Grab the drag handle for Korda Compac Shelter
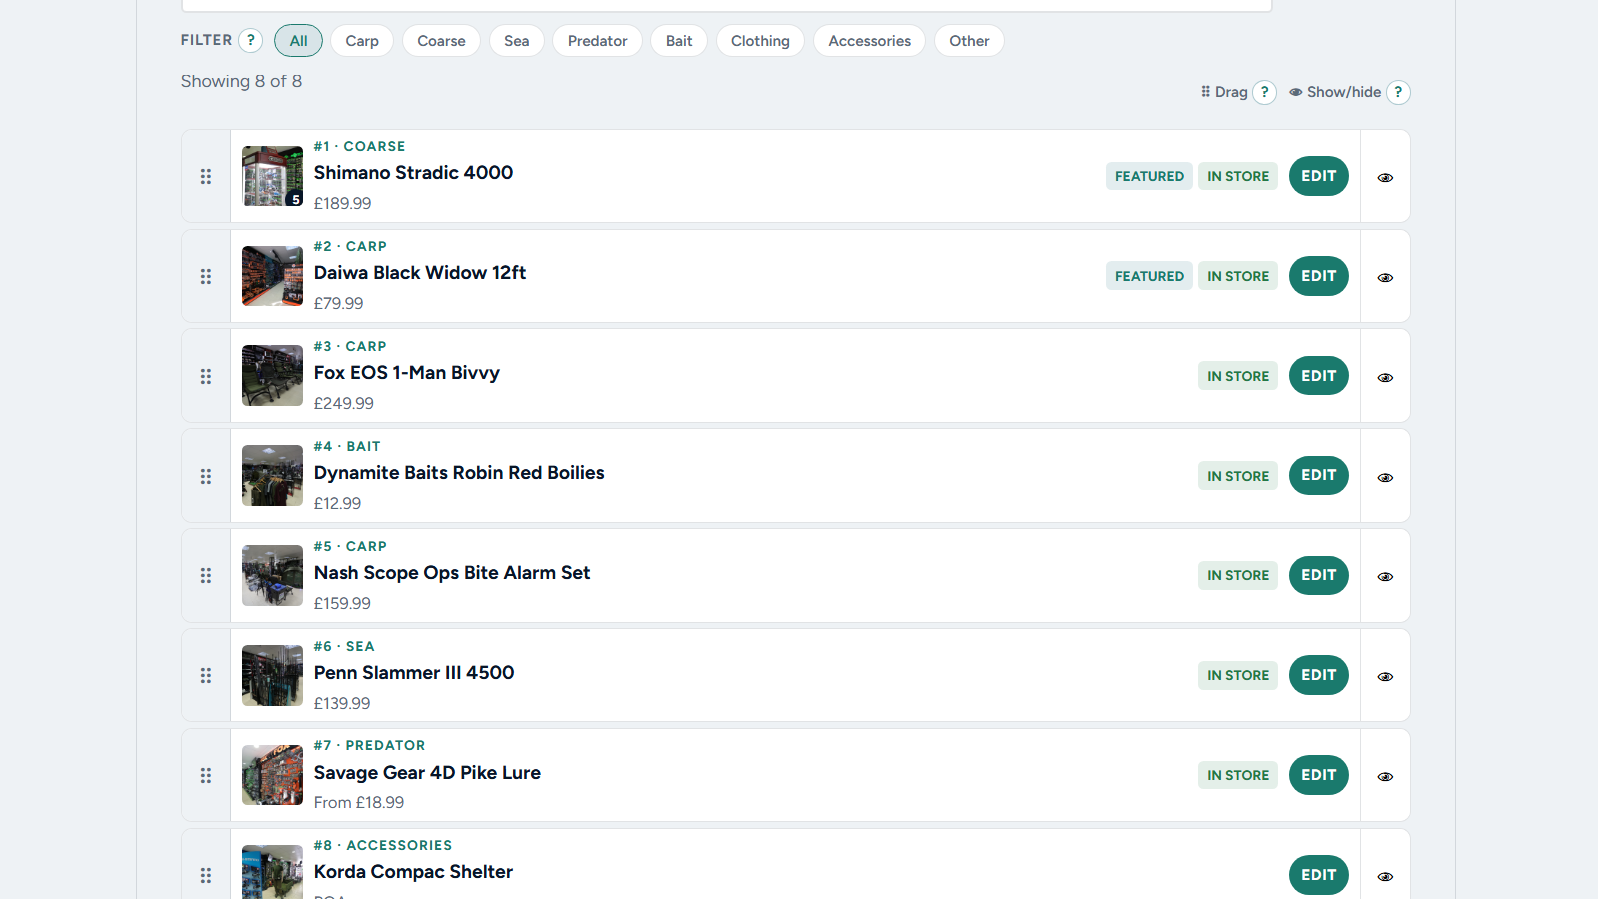This screenshot has height=899, width=1598. point(206,875)
